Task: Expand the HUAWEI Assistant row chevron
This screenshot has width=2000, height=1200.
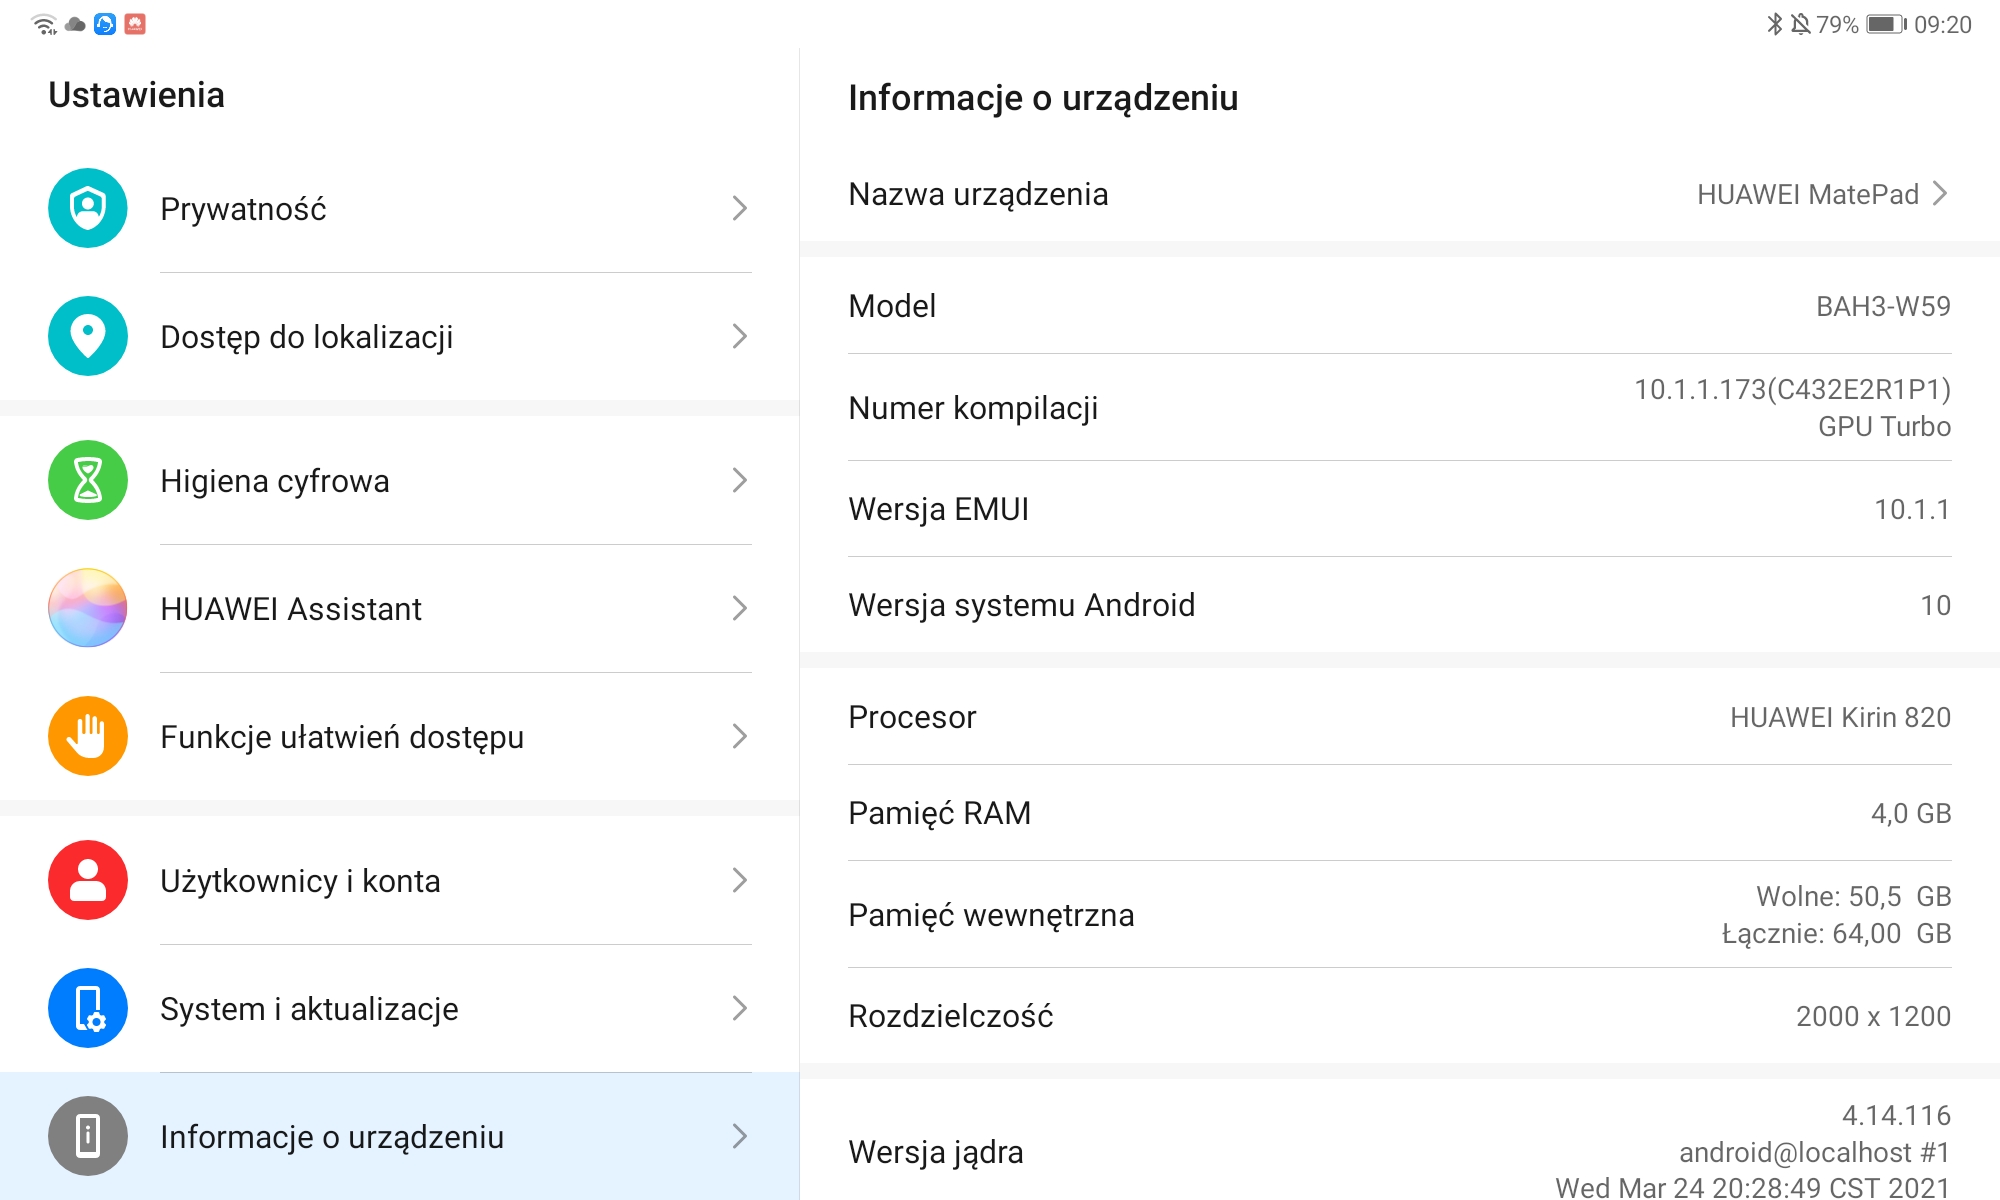Action: [739, 608]
